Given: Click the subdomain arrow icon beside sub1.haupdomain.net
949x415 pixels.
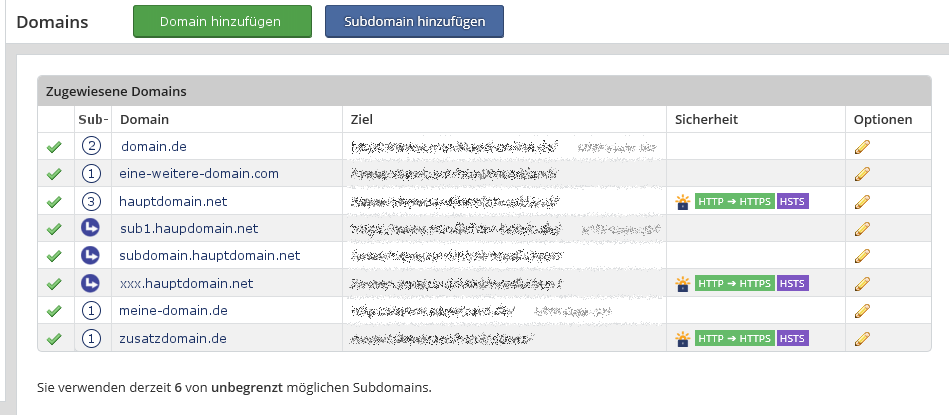Looking at the screenshot, I should [x=92, y=229].
